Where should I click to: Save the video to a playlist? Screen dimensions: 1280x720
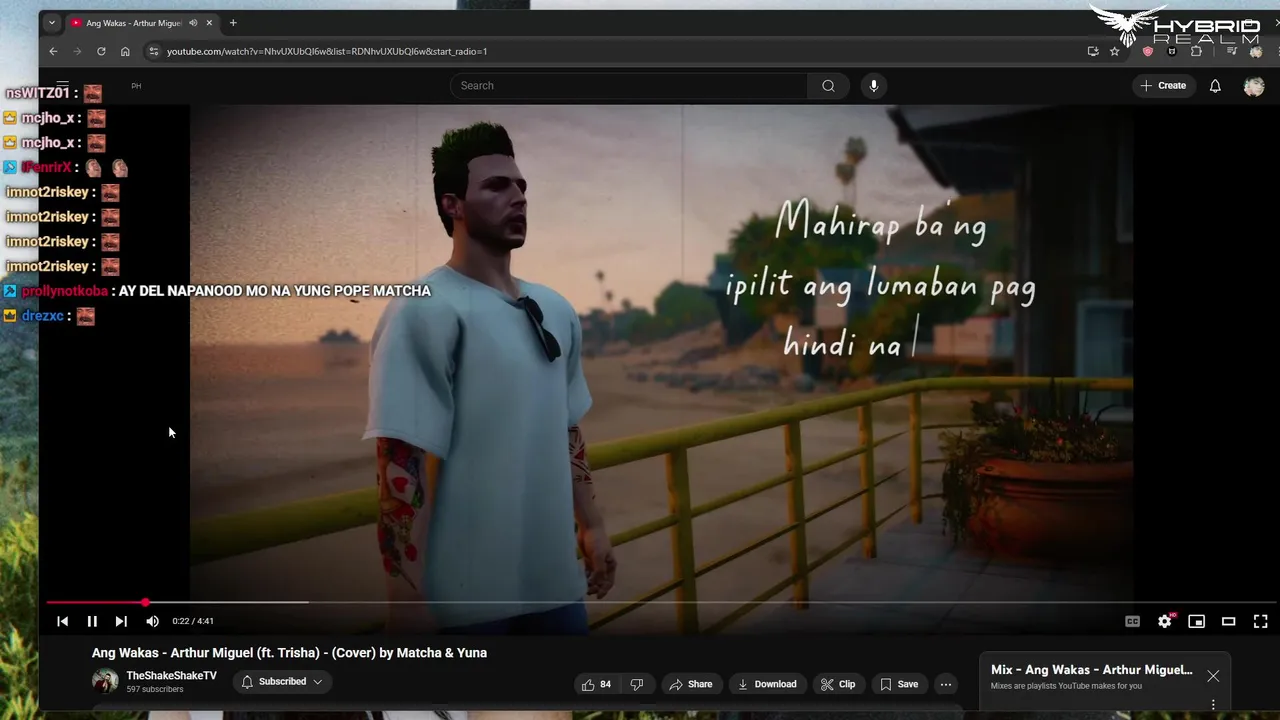click(898, 684)
